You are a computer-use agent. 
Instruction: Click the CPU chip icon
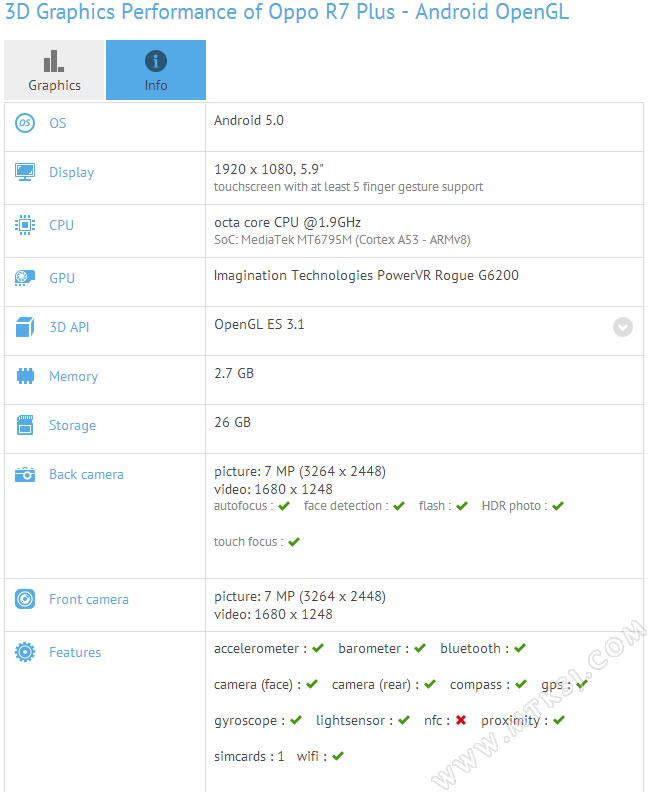point(25,225)
